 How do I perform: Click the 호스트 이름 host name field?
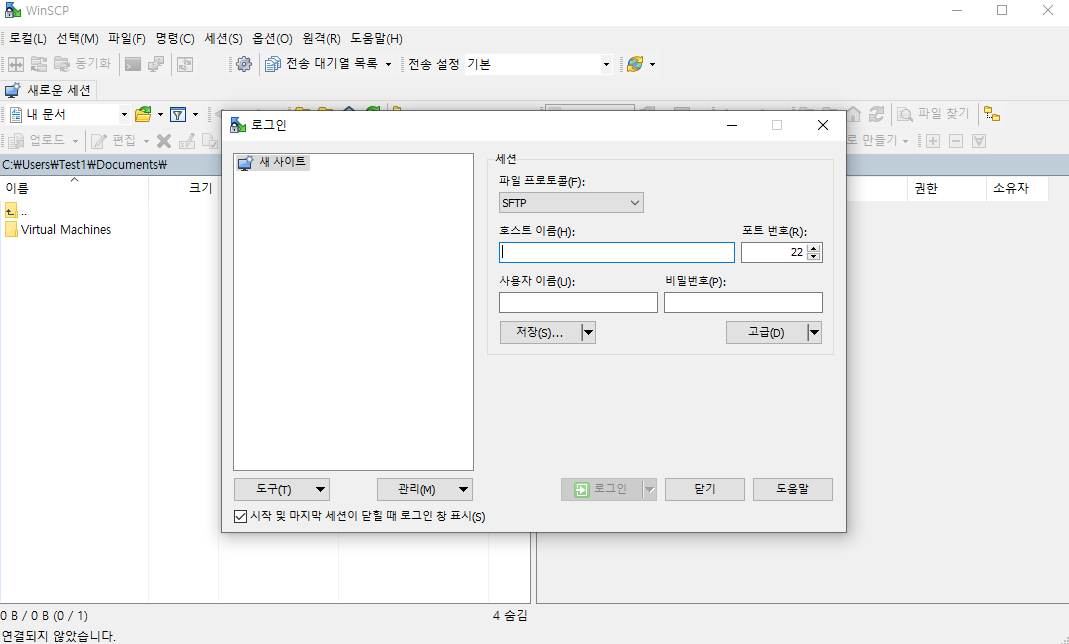[617, 252]
